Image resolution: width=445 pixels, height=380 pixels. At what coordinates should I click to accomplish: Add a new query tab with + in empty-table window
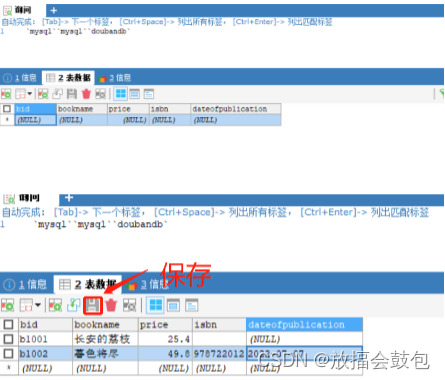click(x=53, y=10)
